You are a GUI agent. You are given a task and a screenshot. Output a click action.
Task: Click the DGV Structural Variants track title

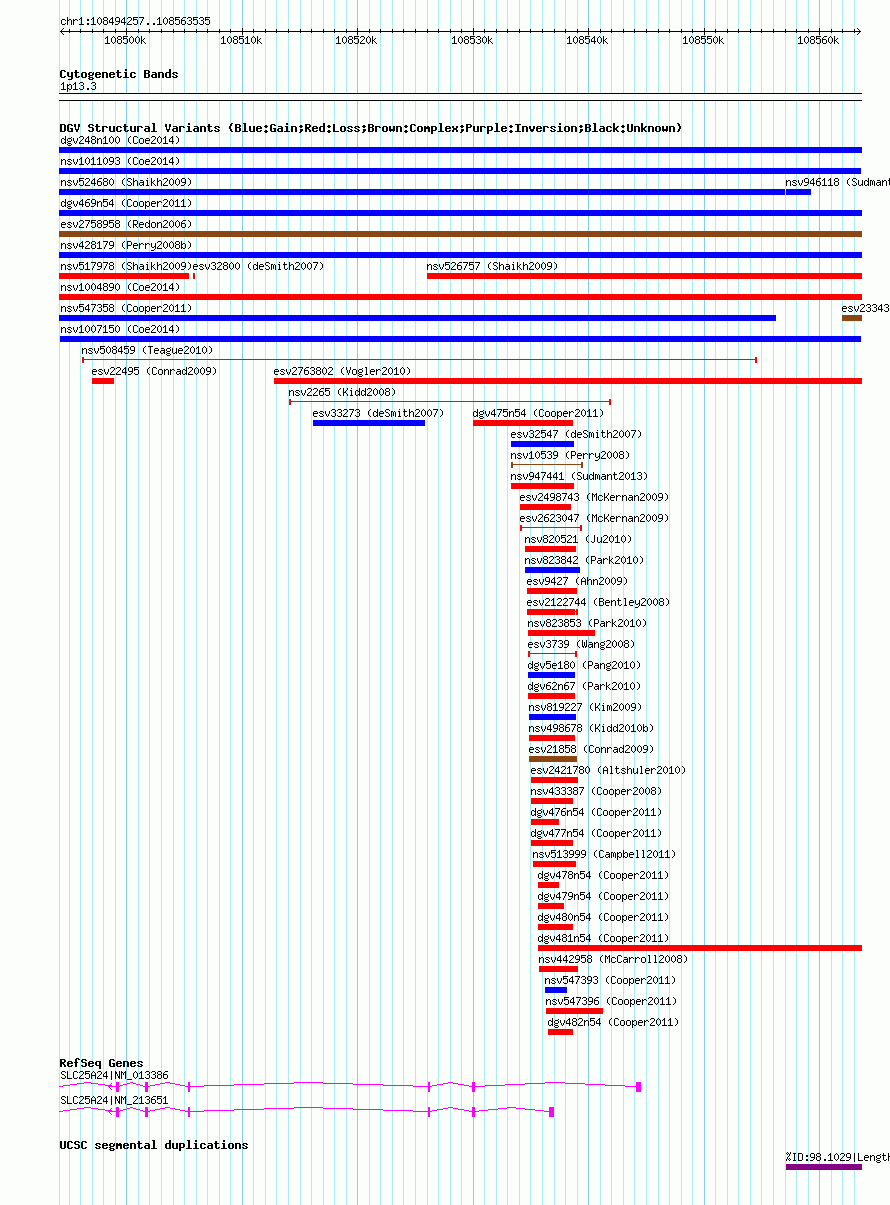tap(371, 128)
